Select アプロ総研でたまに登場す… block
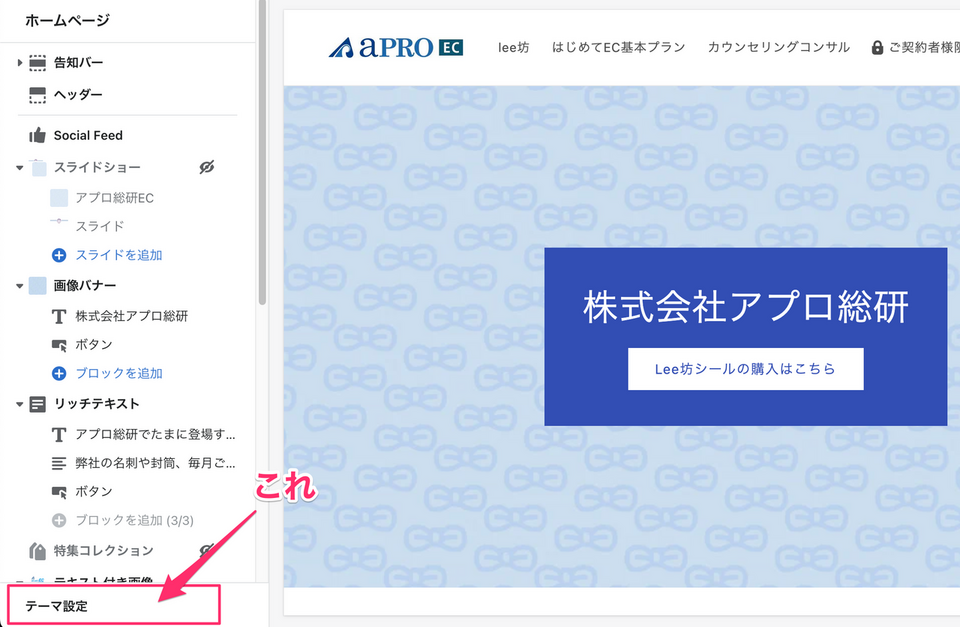960x627 pixels. 156,434
